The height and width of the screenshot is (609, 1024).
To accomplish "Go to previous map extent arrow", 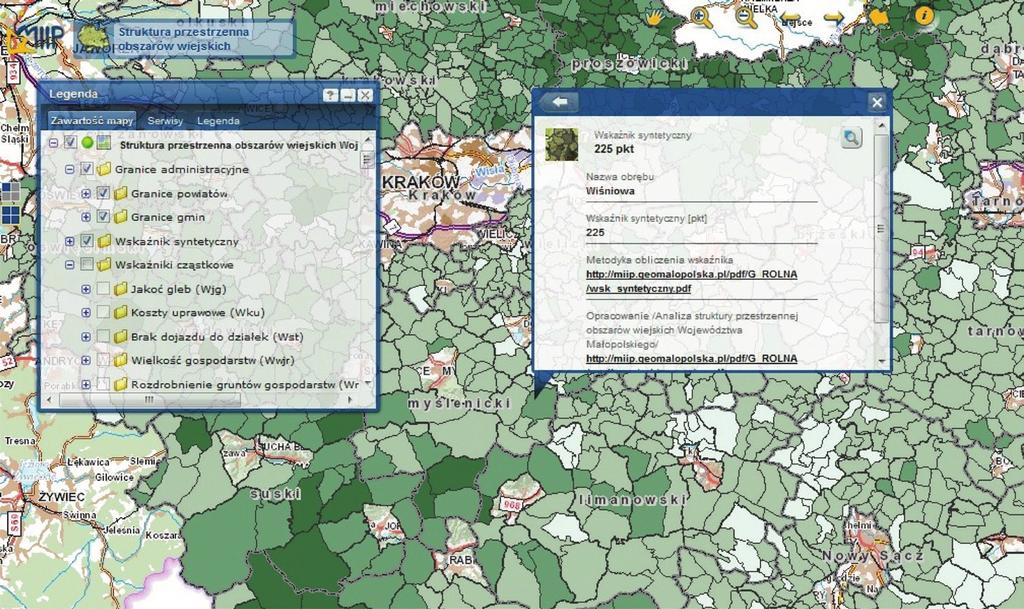I will coord(790,18).
